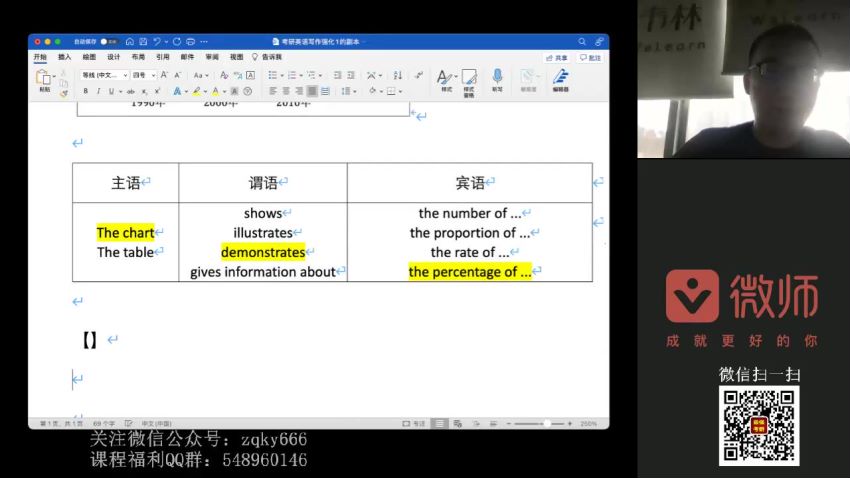The height and width of the screenshot is (478, 850).
Task: Open the Change Case Aa dropdown
Action: click(201, 75)
